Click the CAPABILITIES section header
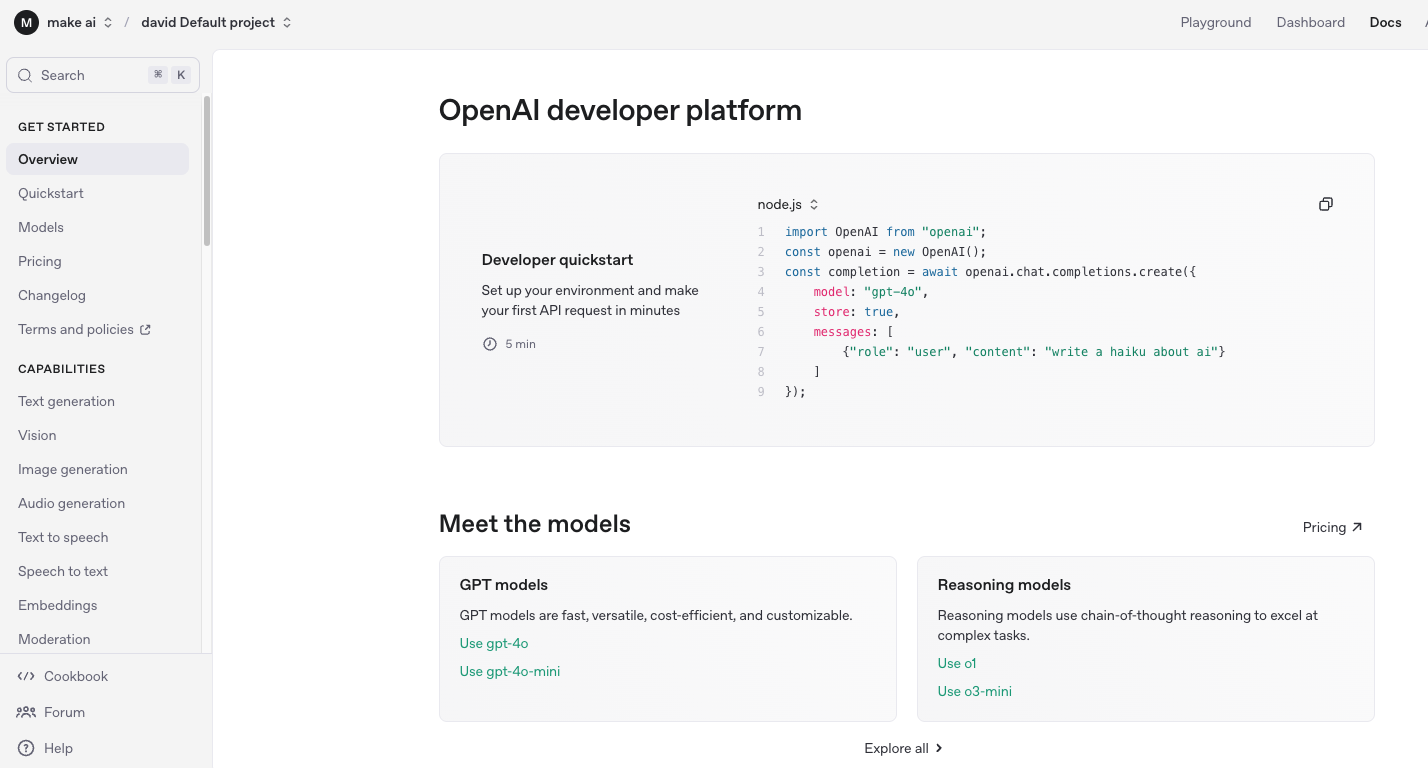The height and width of the screenshot is (768, 1428). pos(61,369)
